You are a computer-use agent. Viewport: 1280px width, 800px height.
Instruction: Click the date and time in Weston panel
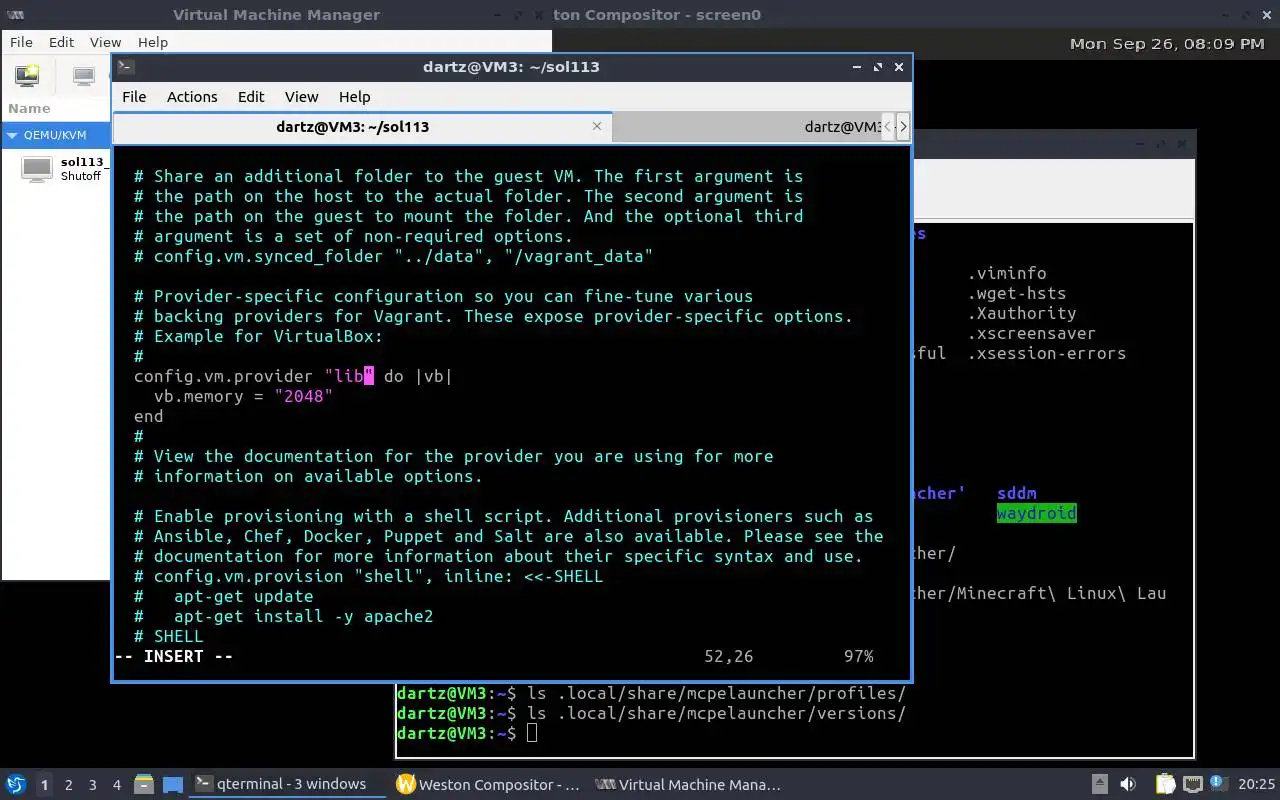click(1167, 43)
